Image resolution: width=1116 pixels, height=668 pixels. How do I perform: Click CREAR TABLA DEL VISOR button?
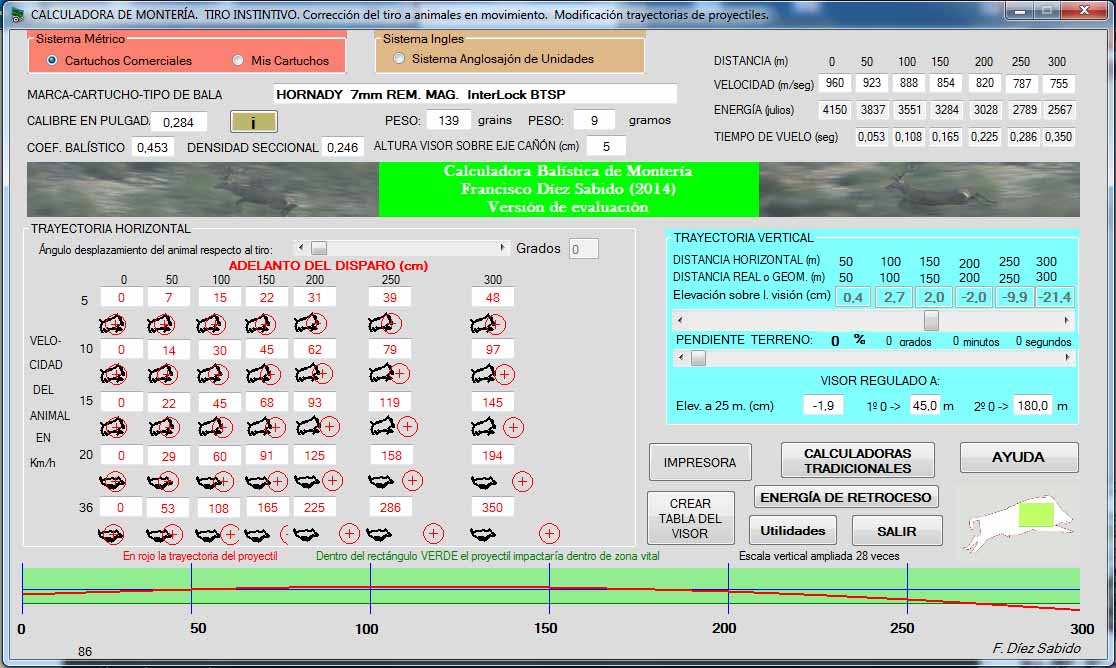690,518
